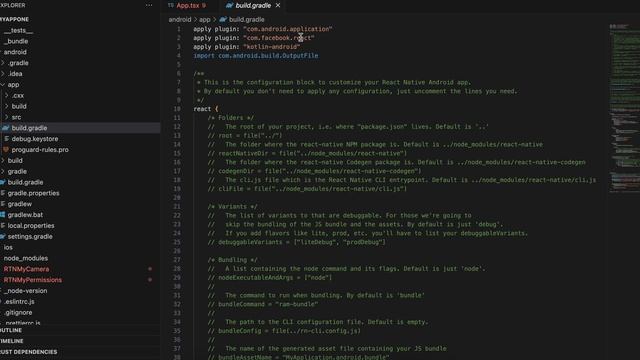The image size is (640, 360).
Task: Open the .eslintrc.js file
Action: pos(19,302)
